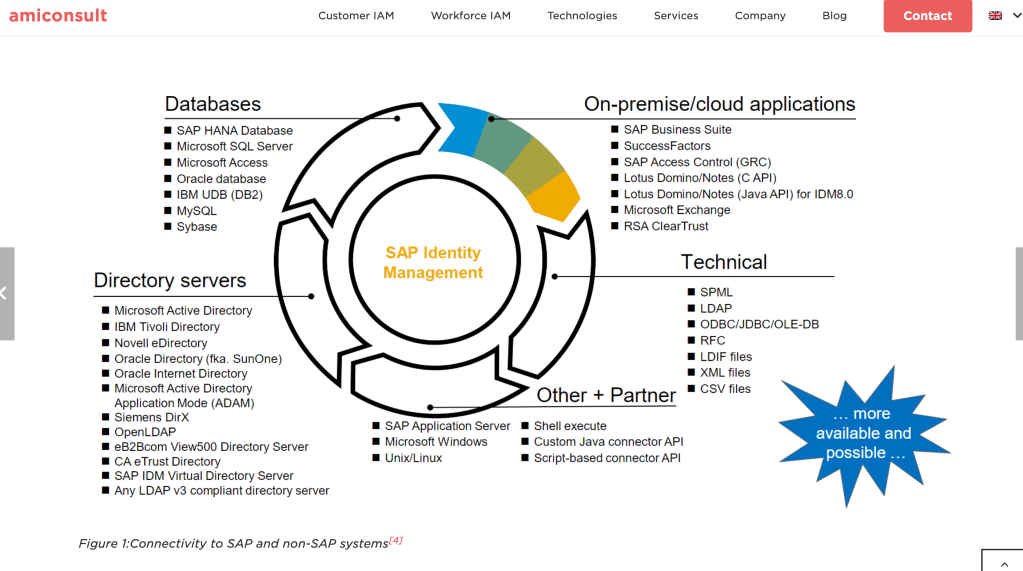
Task: Click the yellow-orange diagram segment
Action: coord(556,197)
